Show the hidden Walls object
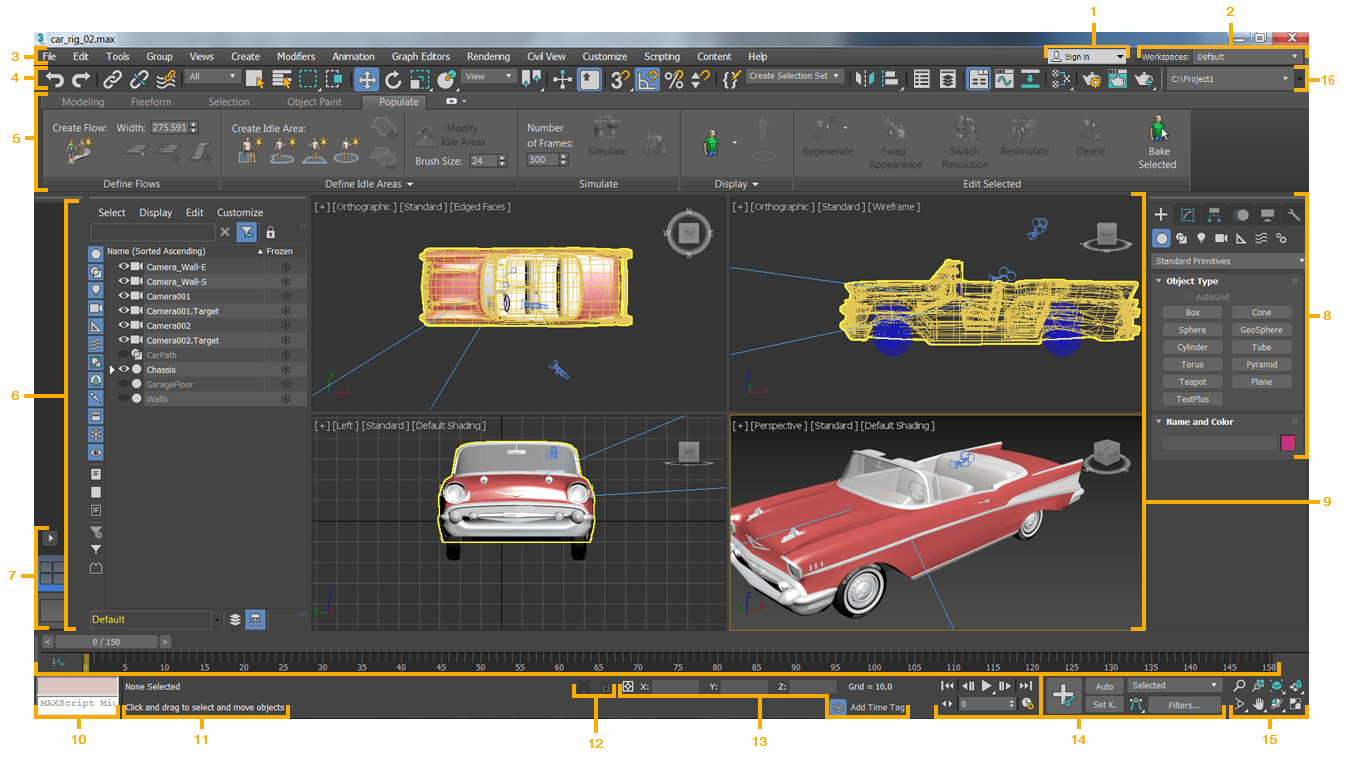Viewport: 1356px width, 757px height. [x=125, y=399]
